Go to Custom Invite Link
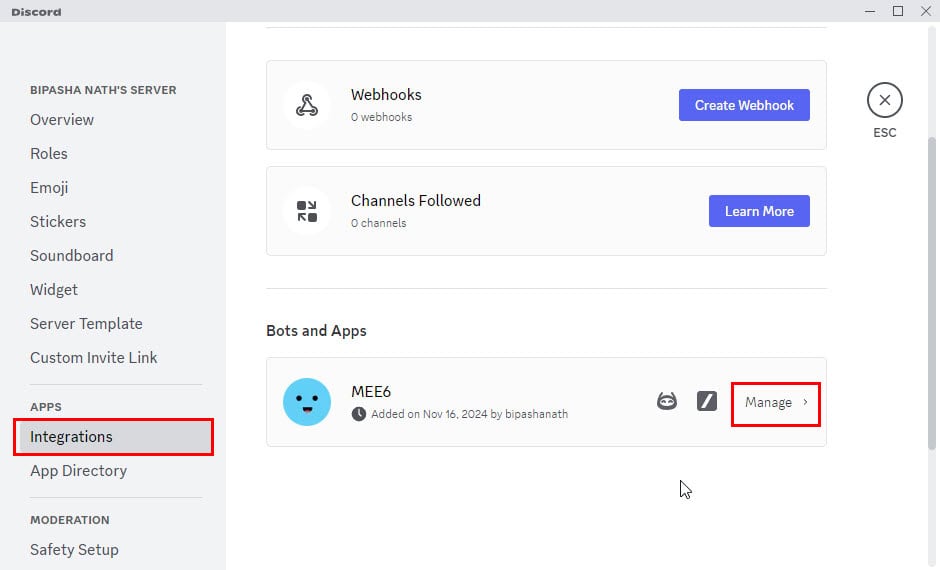 pyautogui.click(x=94, y=358)
